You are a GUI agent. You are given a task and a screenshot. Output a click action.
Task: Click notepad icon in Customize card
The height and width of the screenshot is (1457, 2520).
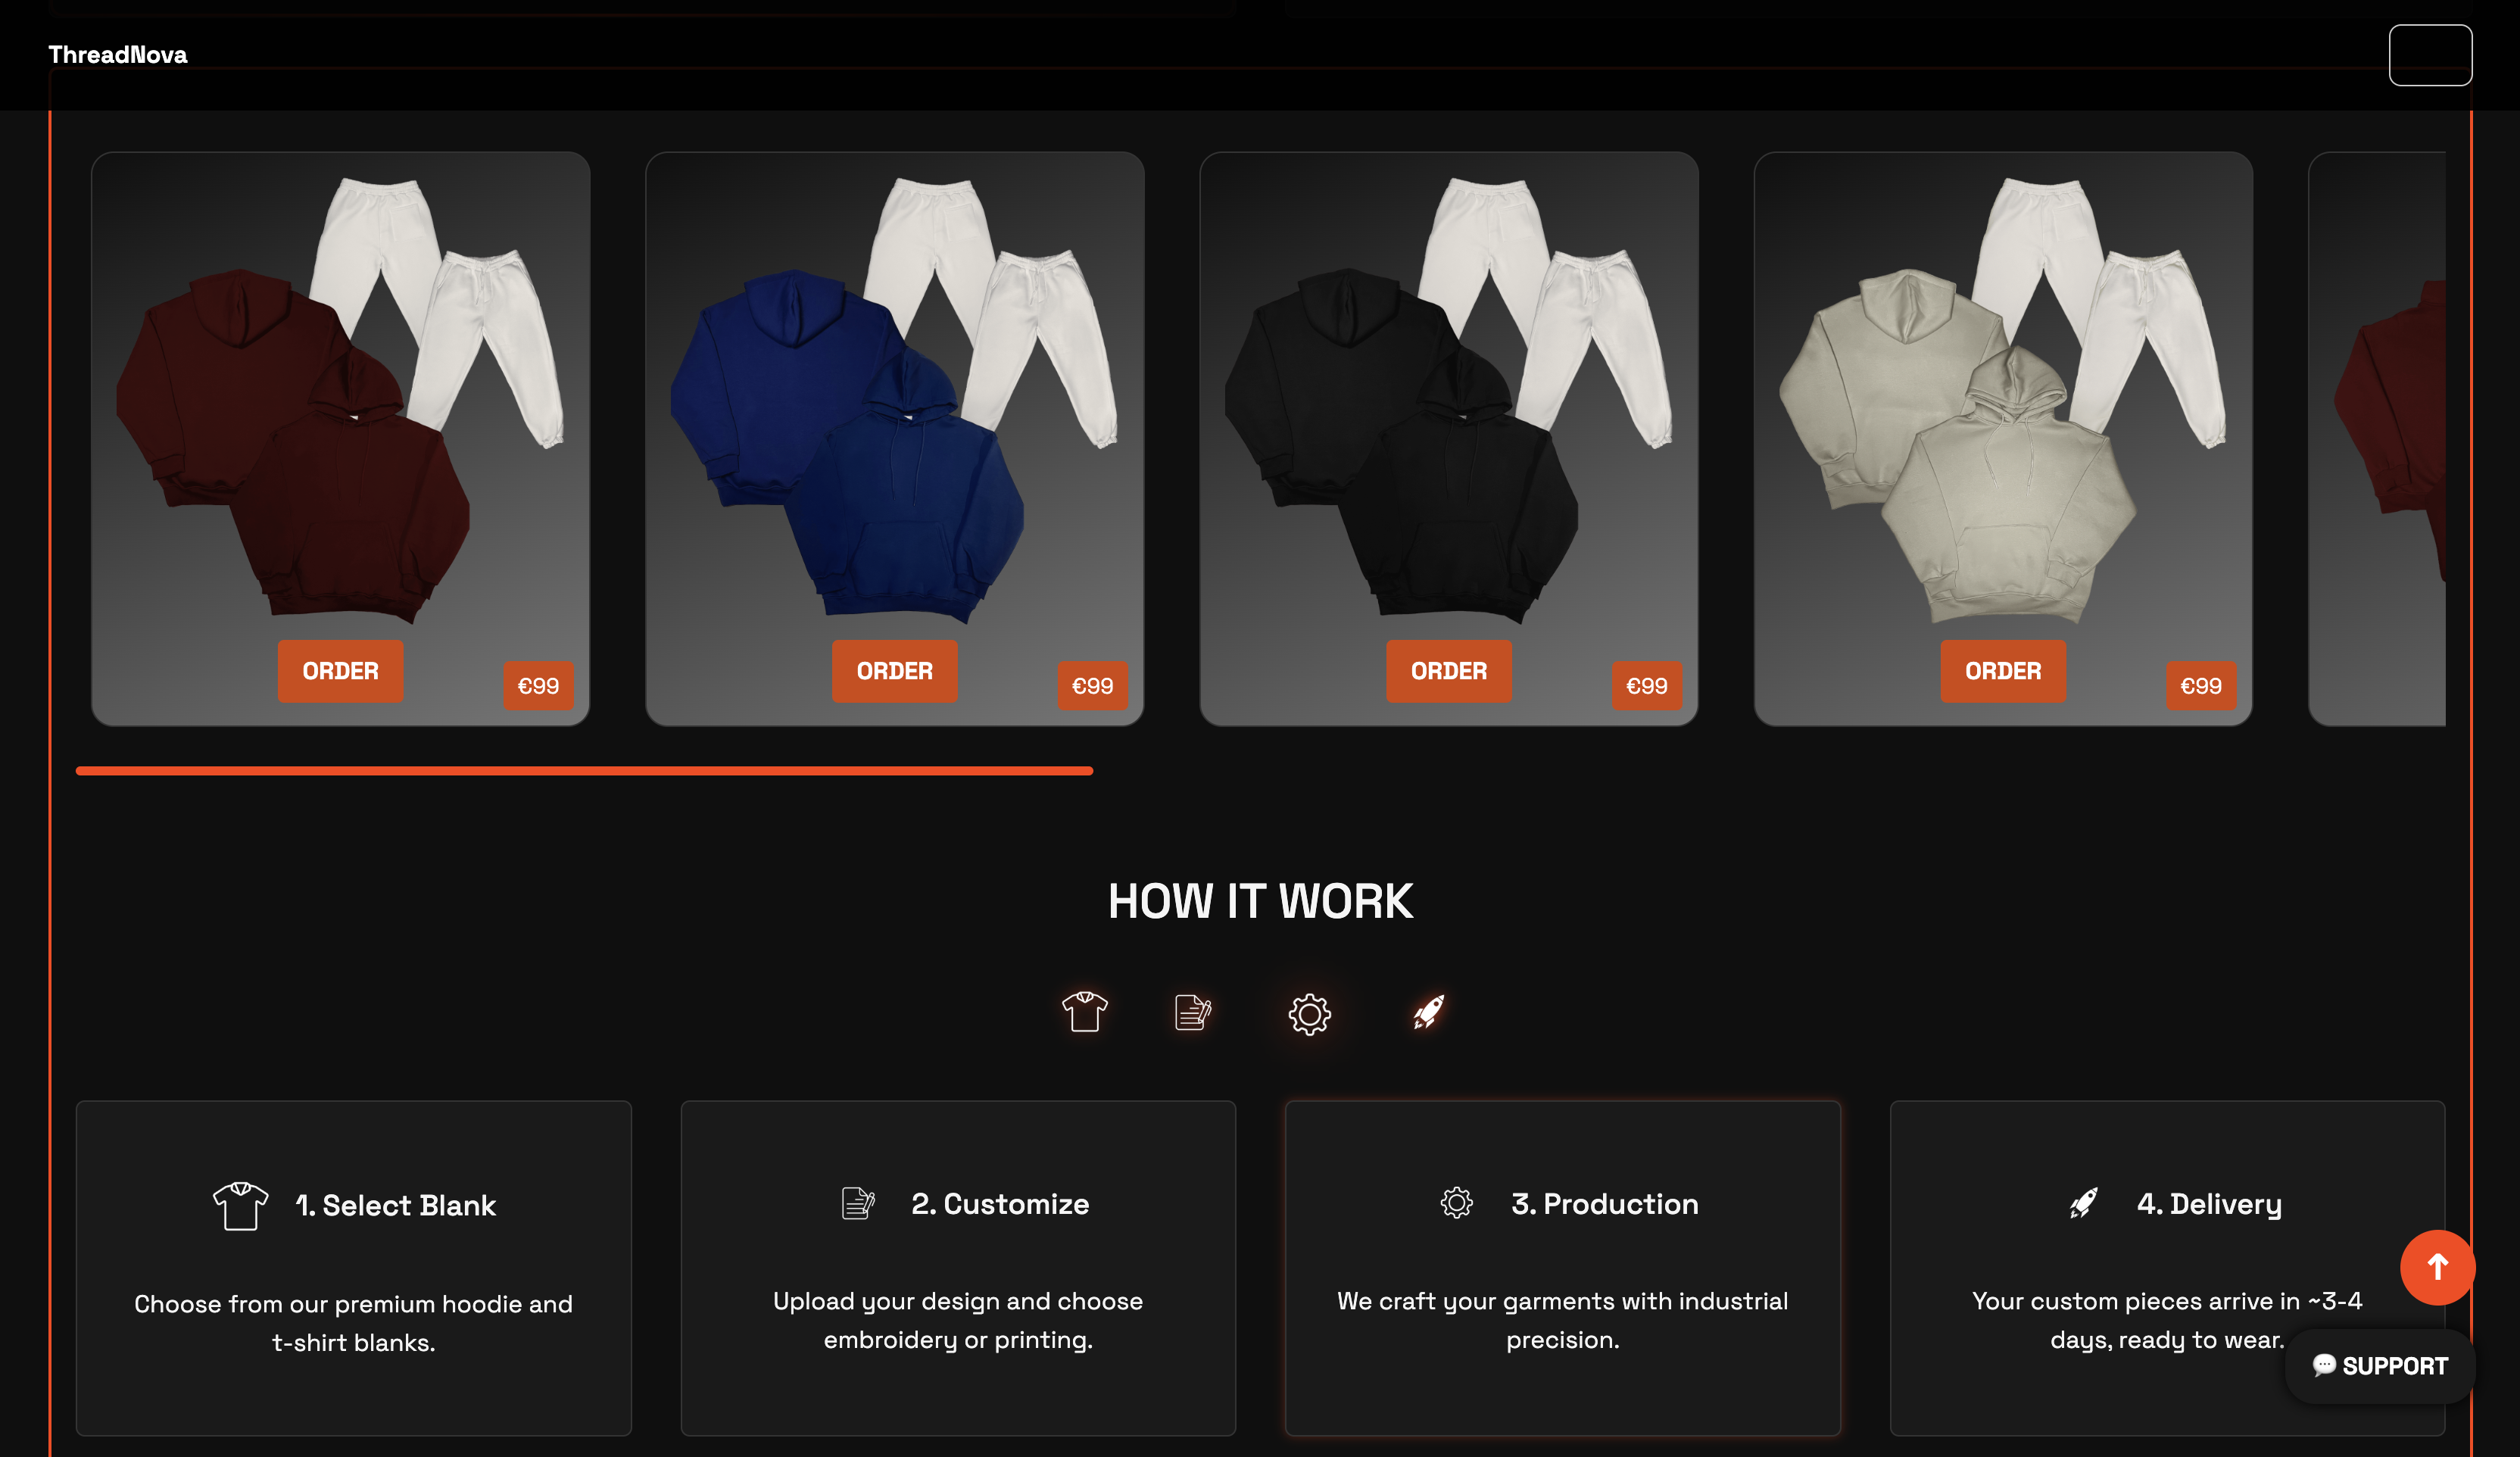858,1203
